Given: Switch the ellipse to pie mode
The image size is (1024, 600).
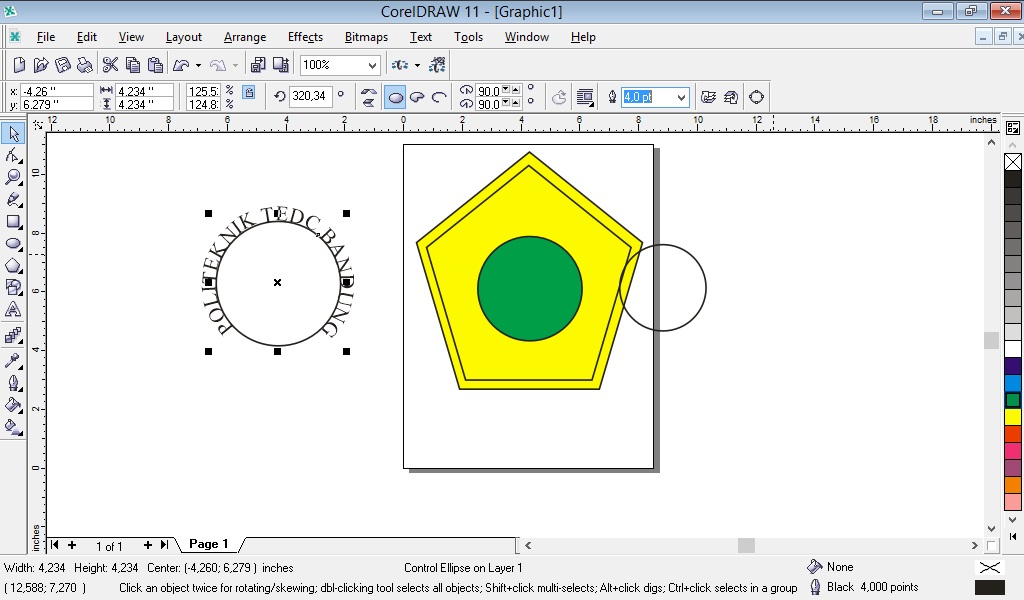Looking at the screenshot, I should (x=417, y=96).
